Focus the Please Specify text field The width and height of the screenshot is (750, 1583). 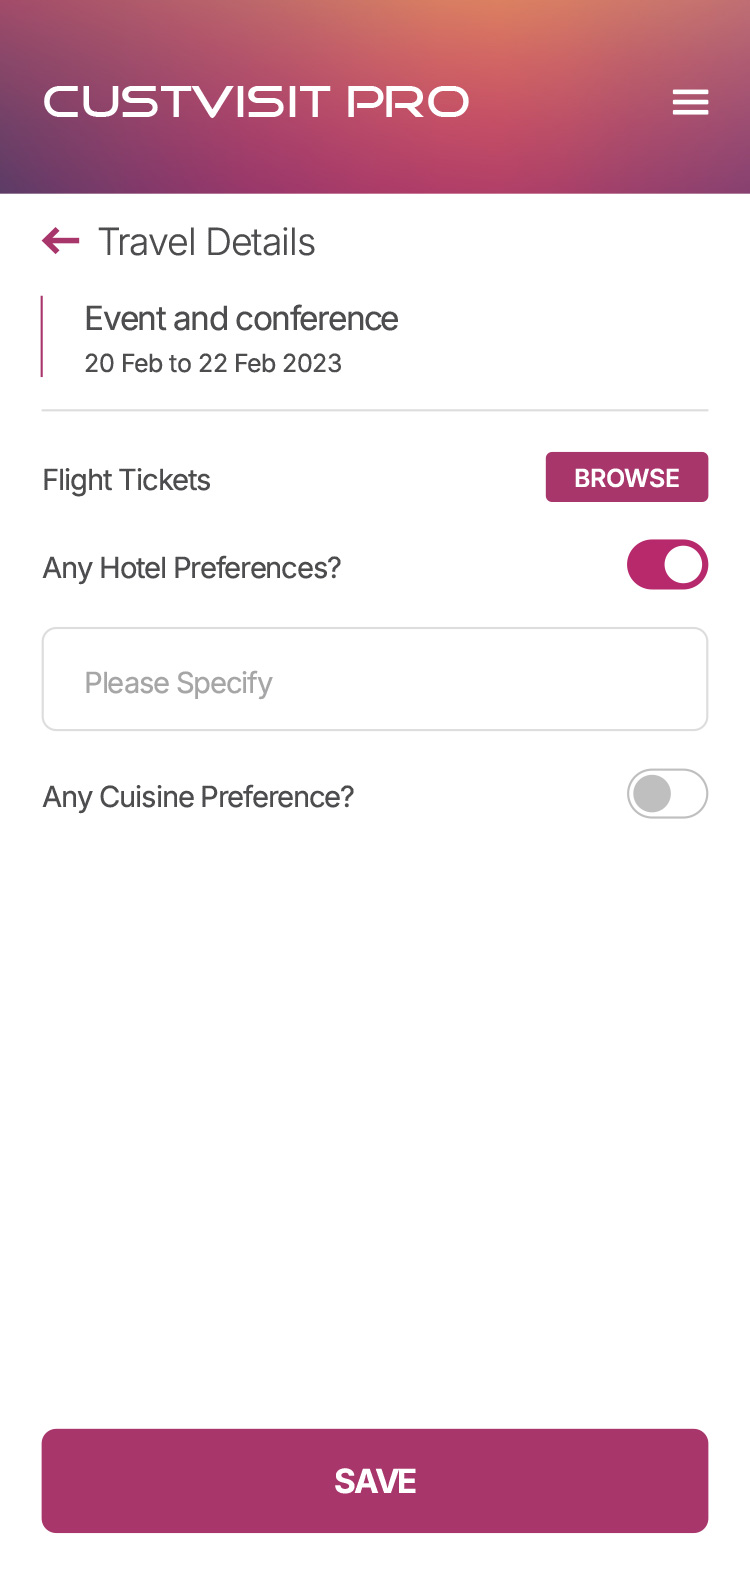tap(375, 680)
